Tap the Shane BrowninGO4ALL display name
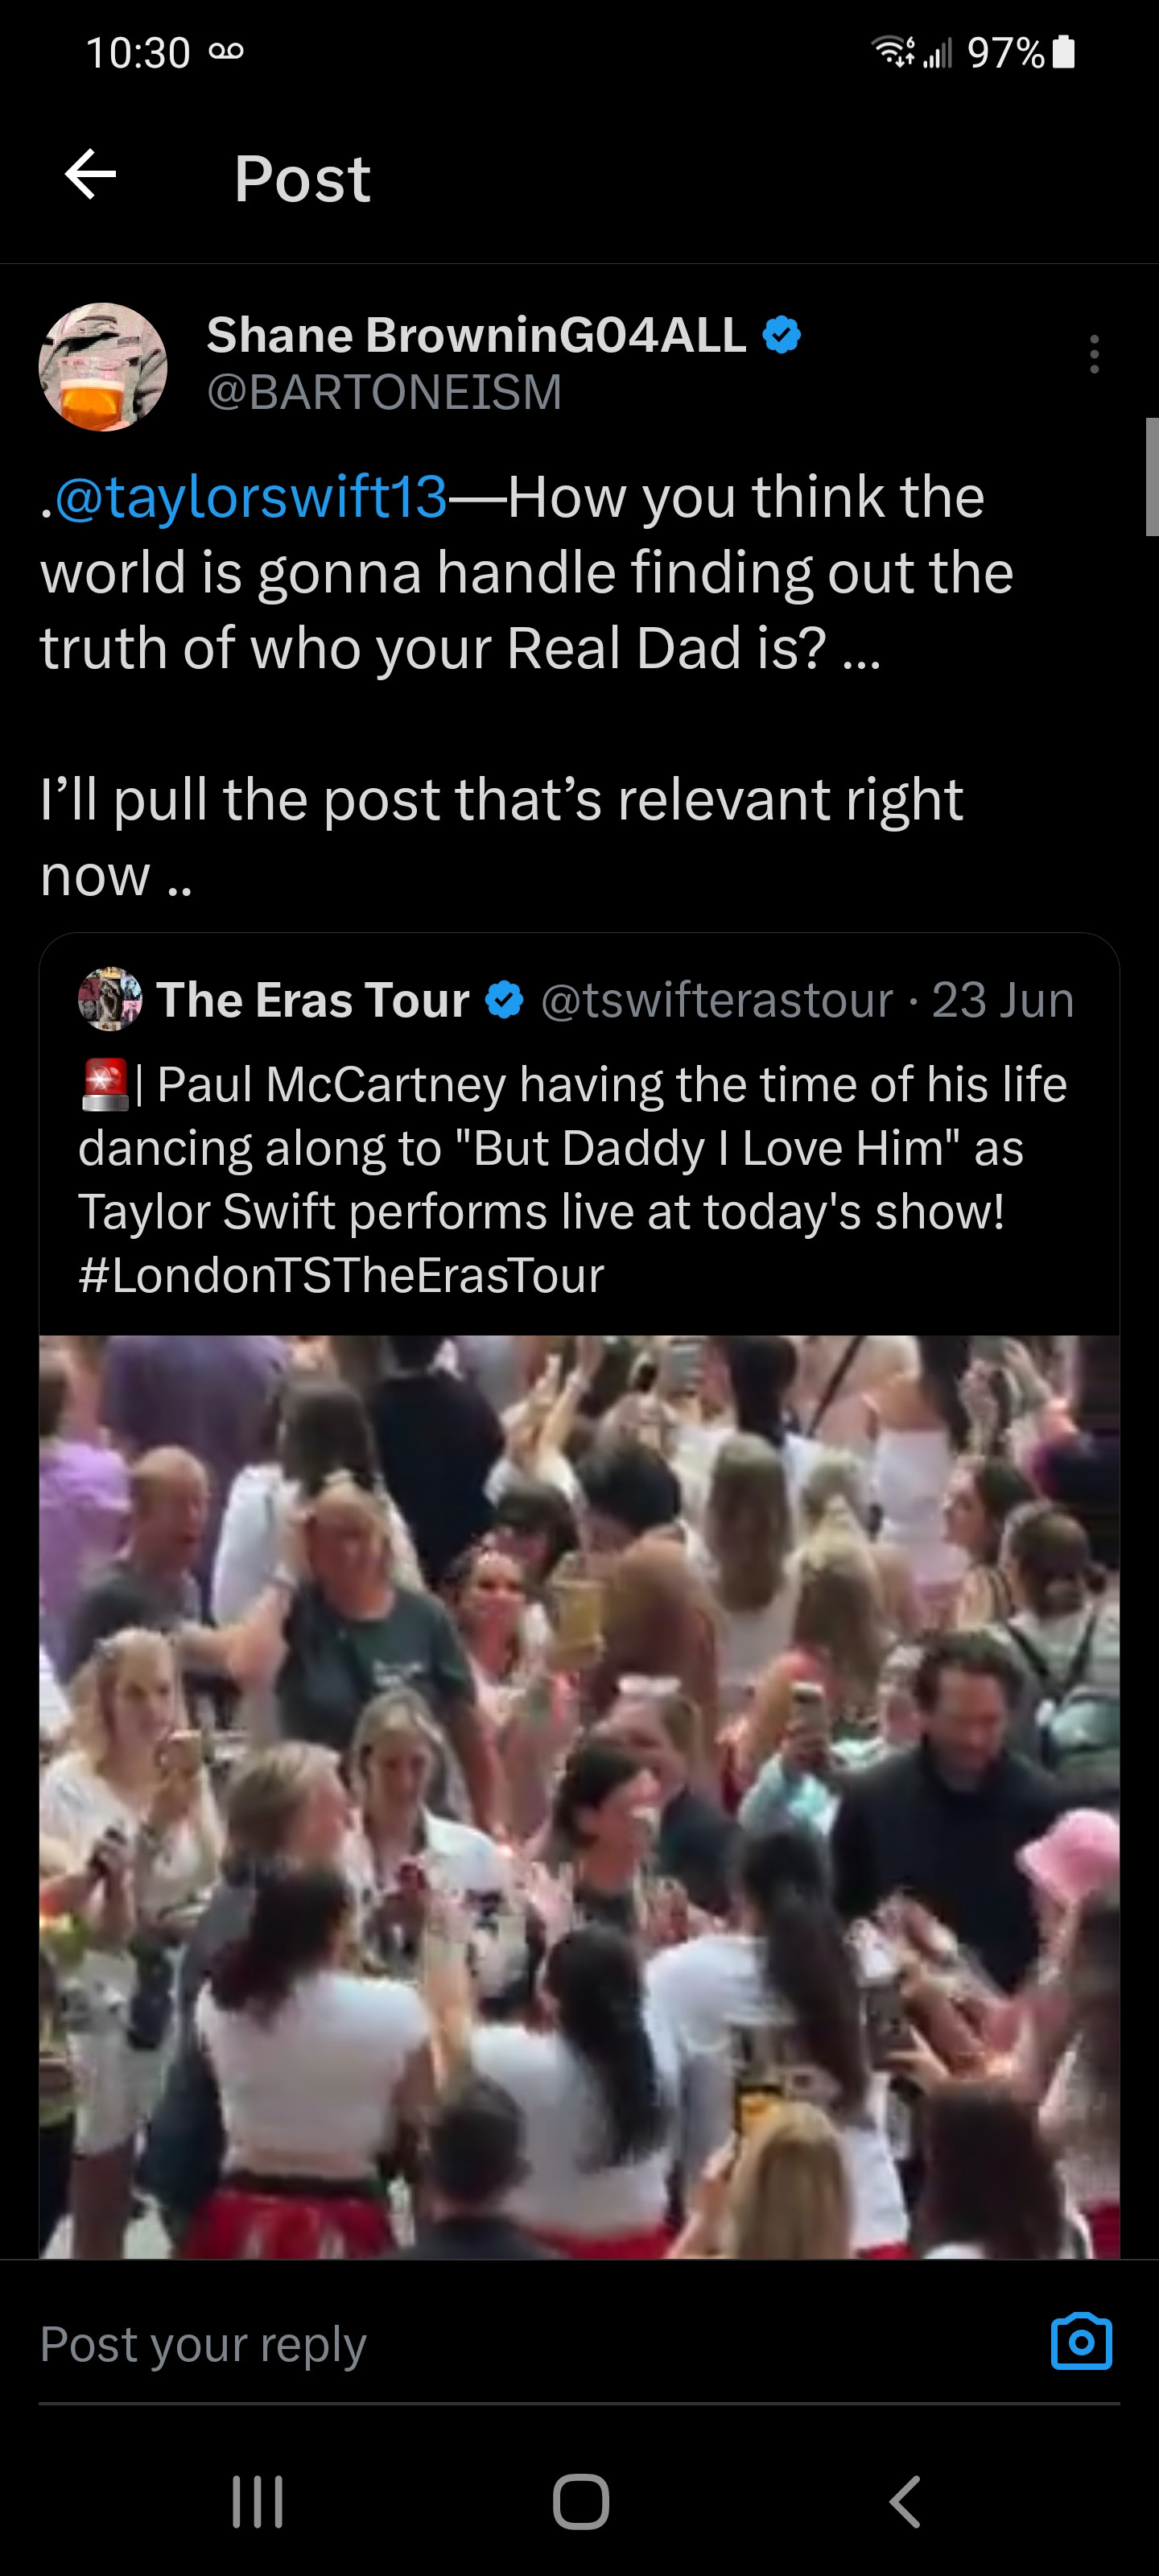 click(476, 335)
